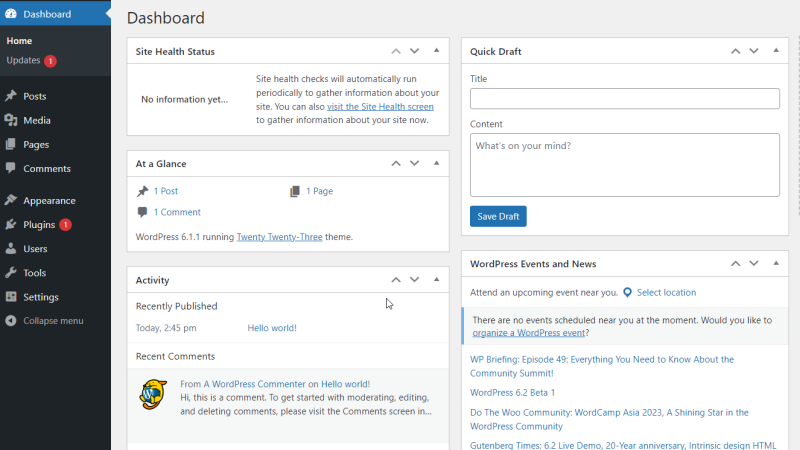The image size is (800, 450).
Task: Toggle the Quick Draft panel collapse triangle
Action: pyautogui.click(x=776, y=51)
